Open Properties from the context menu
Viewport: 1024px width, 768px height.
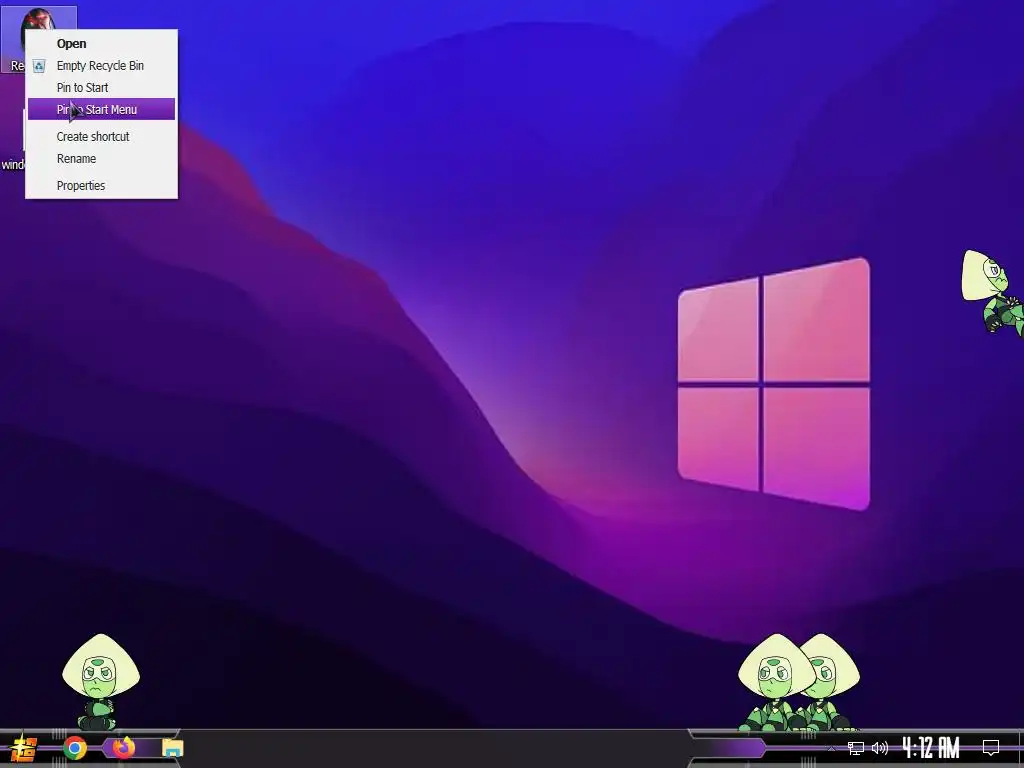(101, 185)
